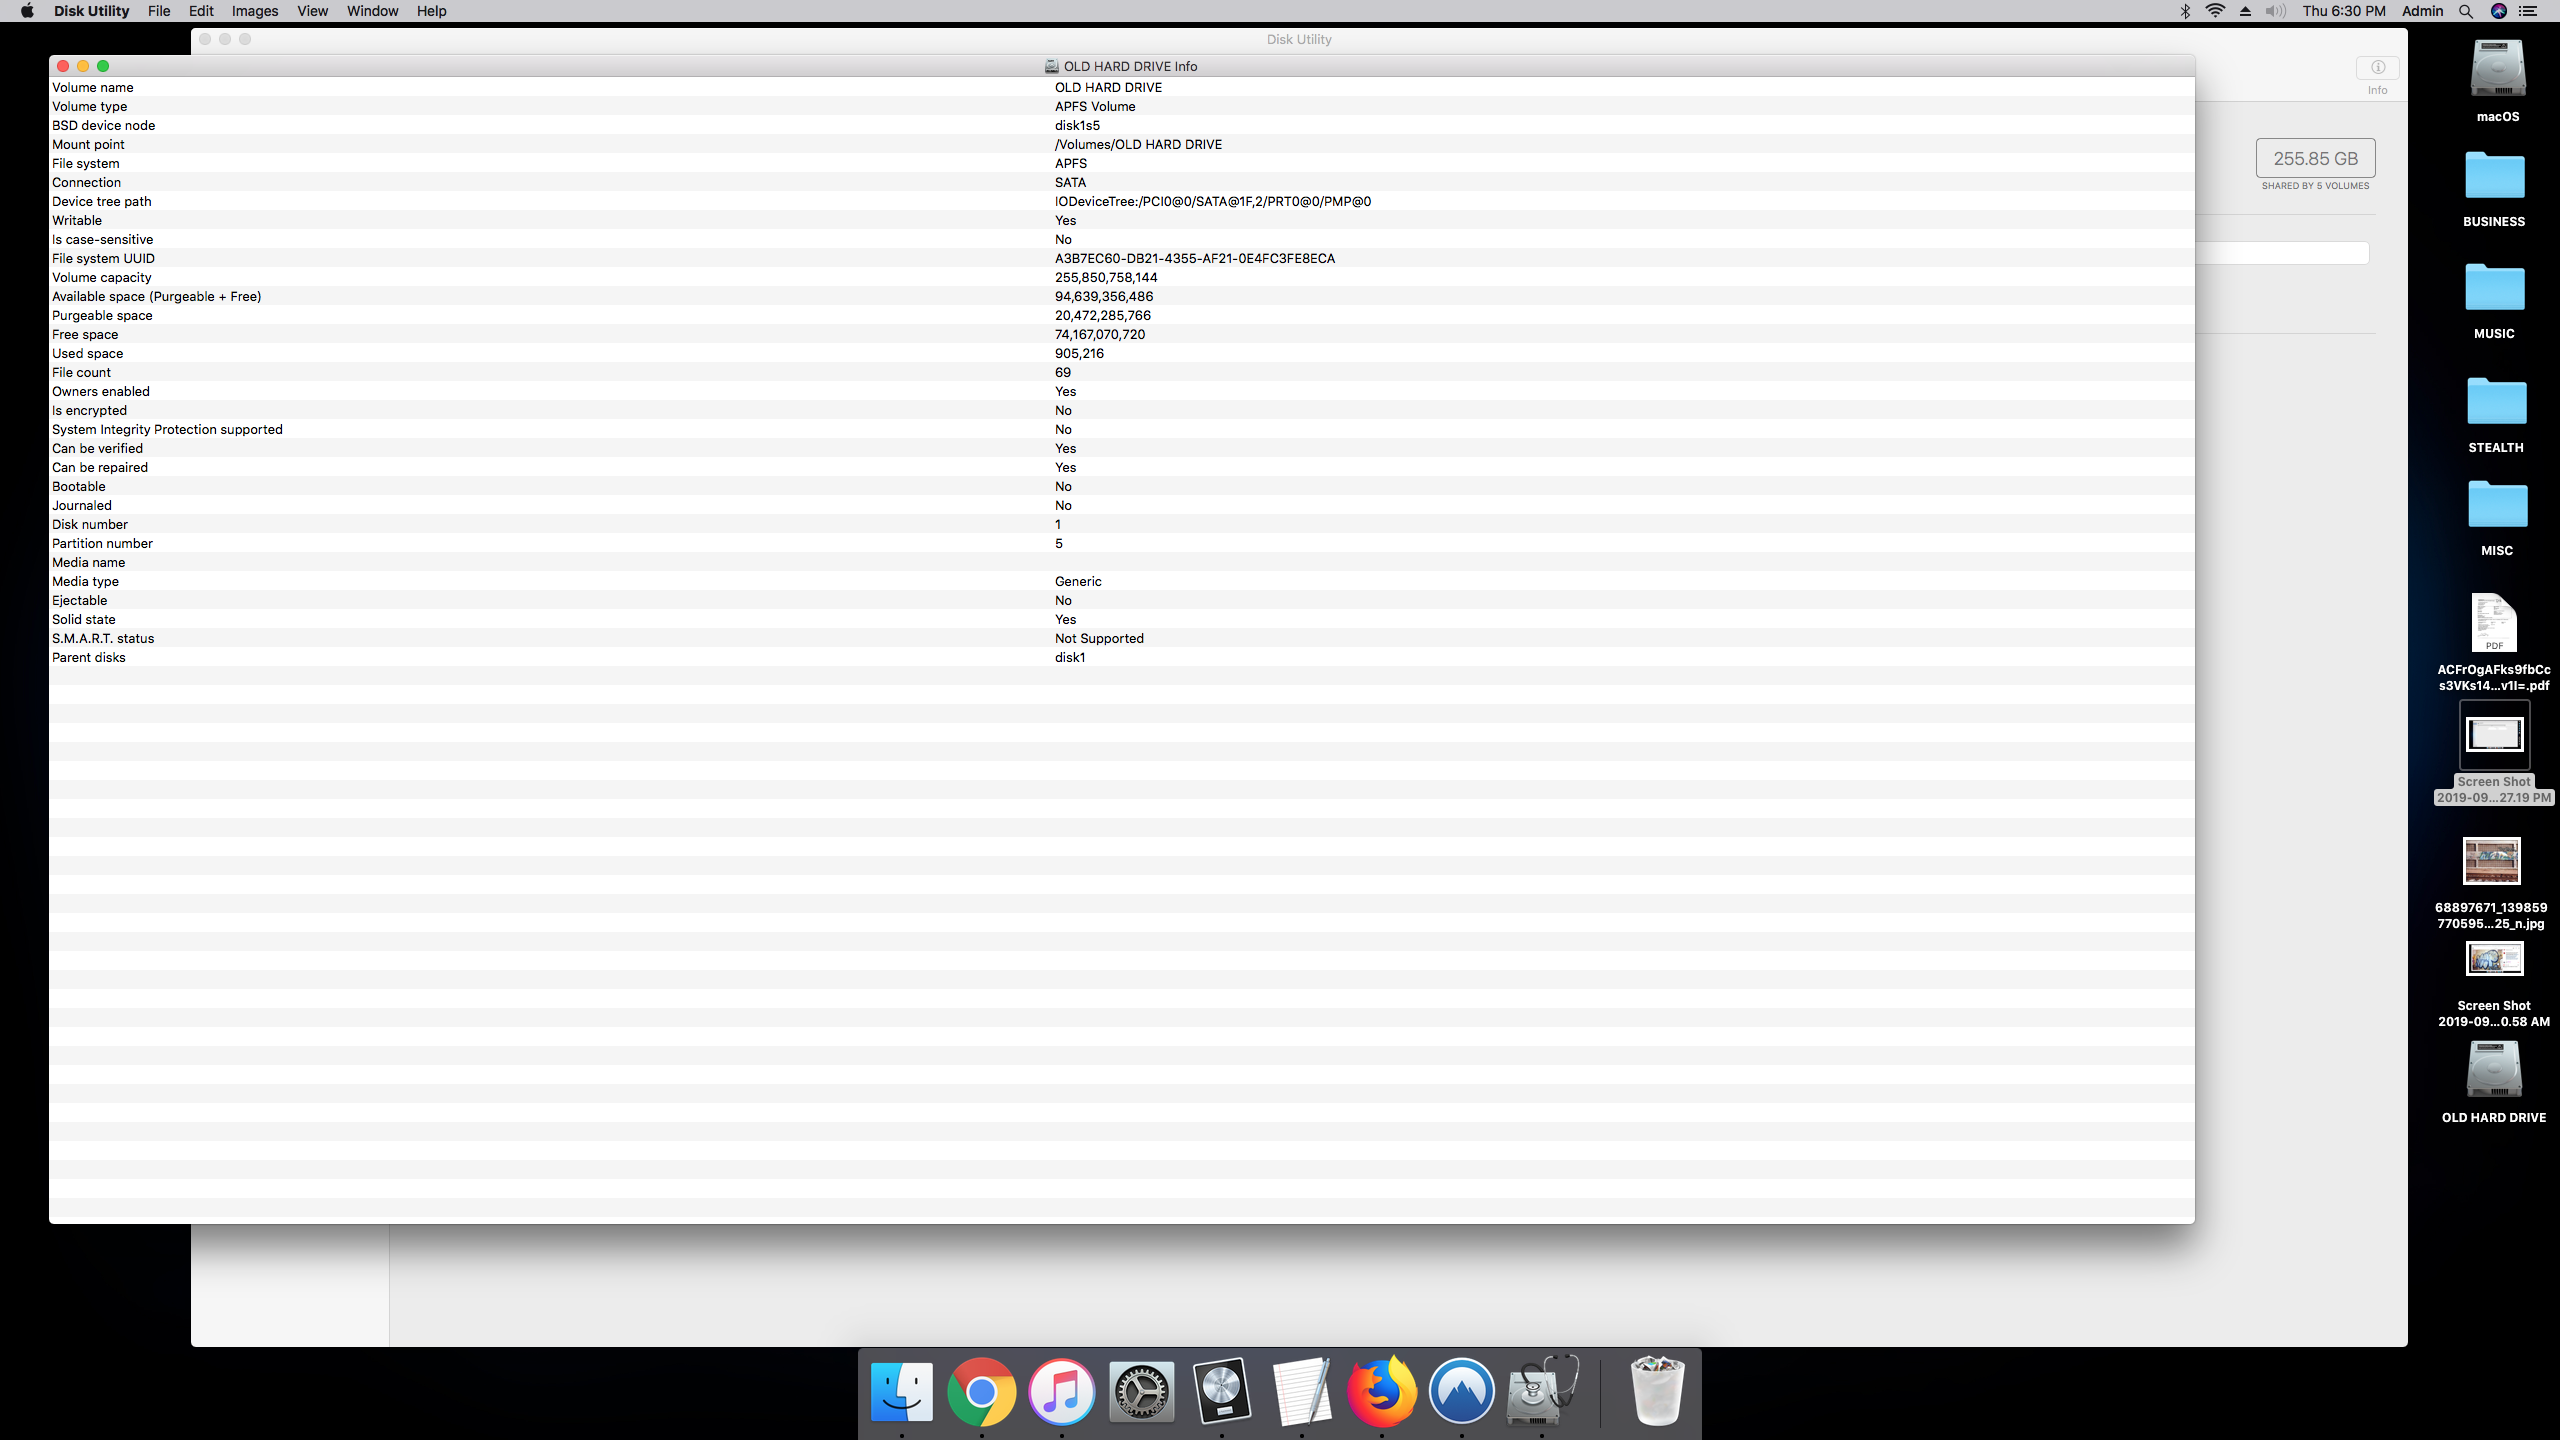The image size is (2560, 1440).
Task: Open Spotlight search magnifier icon
Action: (x=2465, y=11)
